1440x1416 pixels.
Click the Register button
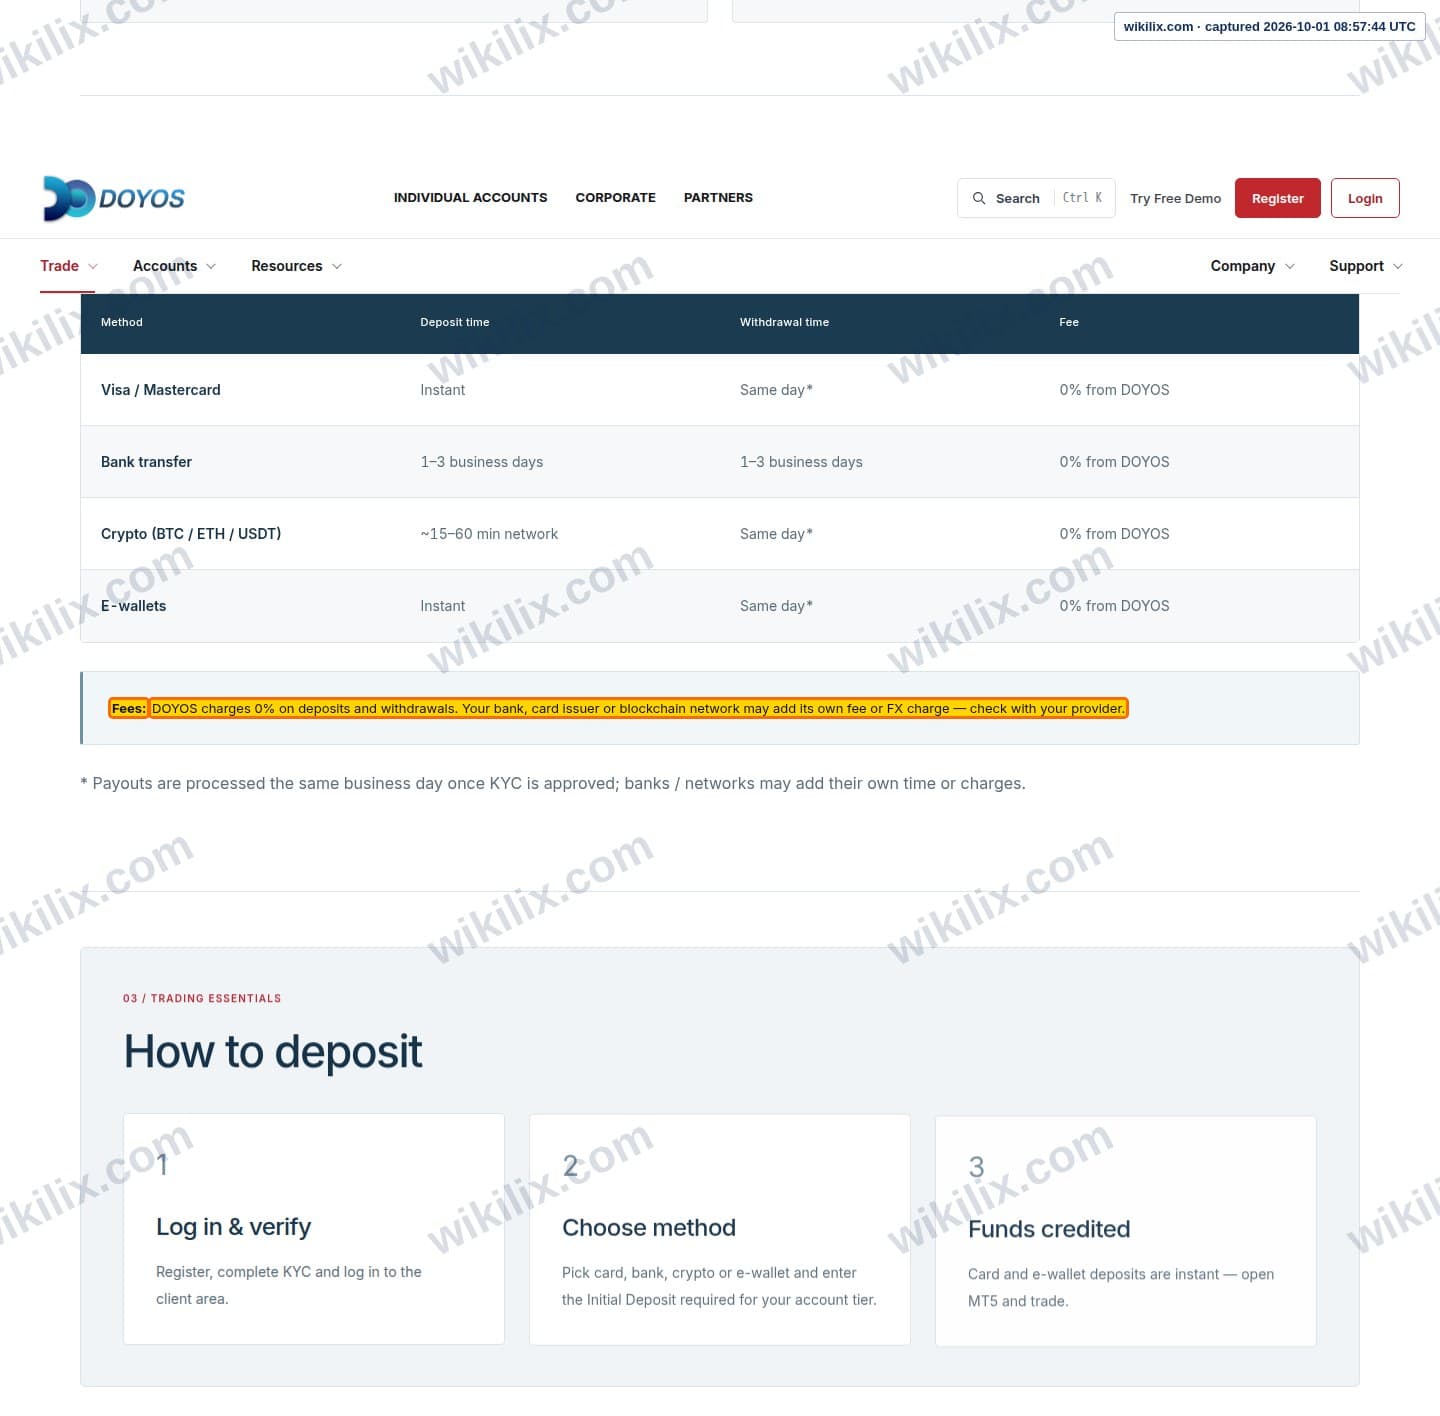click(x=1277, y=198)
